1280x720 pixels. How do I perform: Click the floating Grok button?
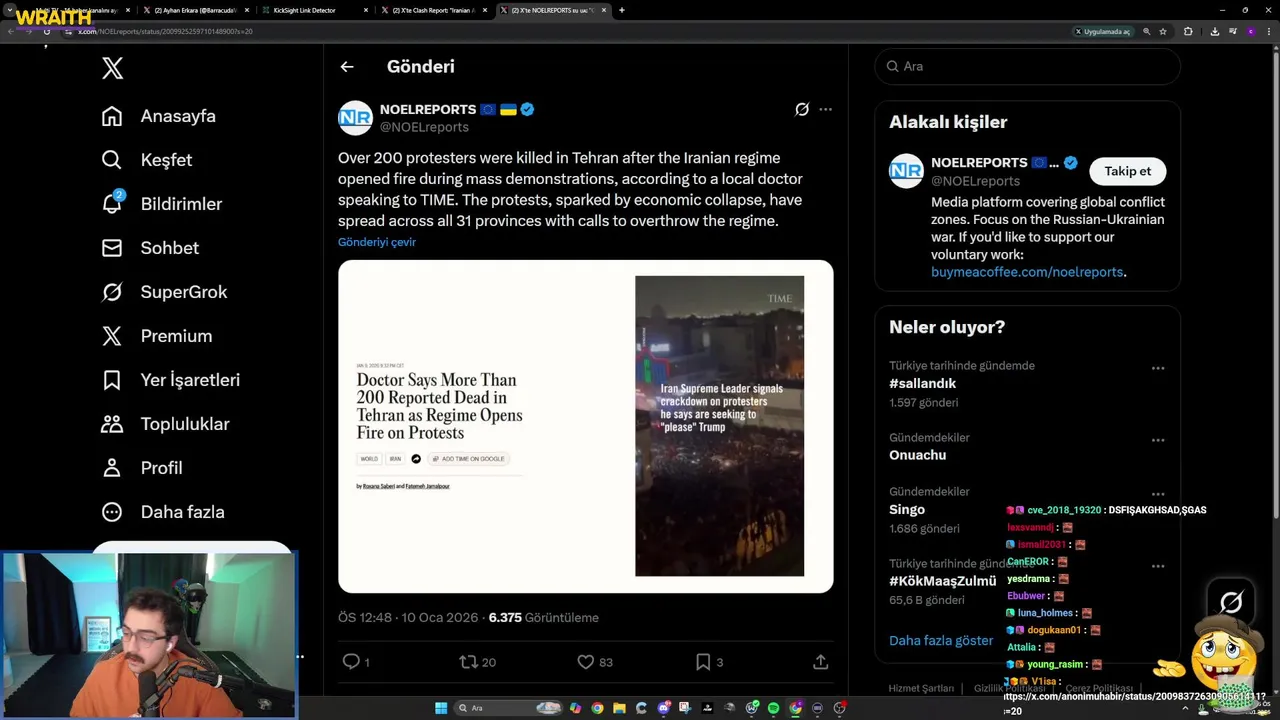tap(1231, 602)
